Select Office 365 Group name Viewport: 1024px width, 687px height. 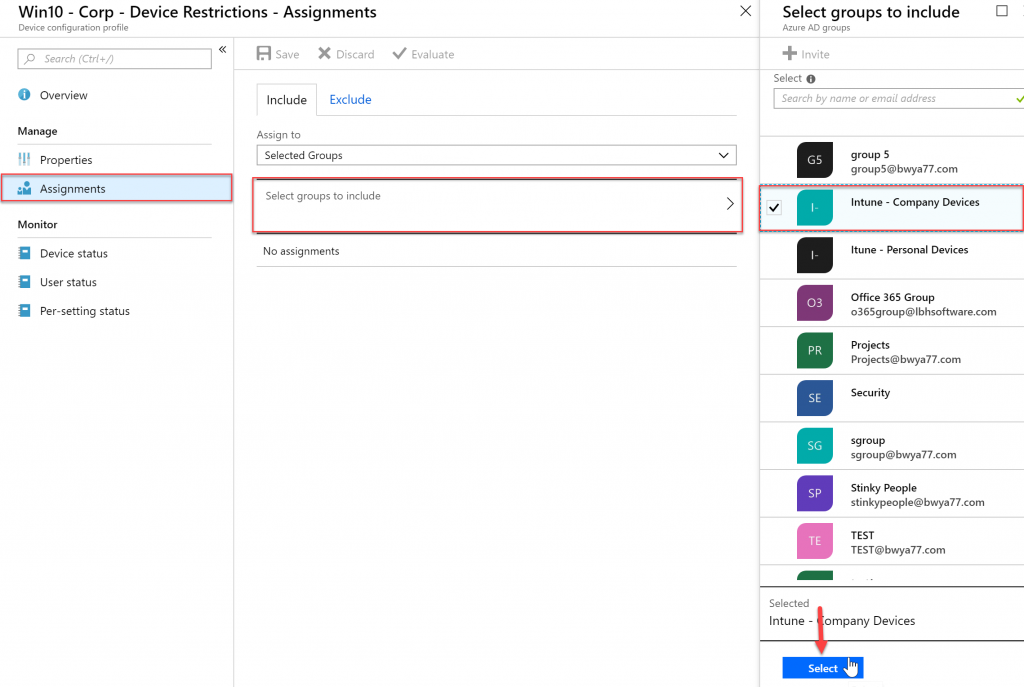click(892, 298)
